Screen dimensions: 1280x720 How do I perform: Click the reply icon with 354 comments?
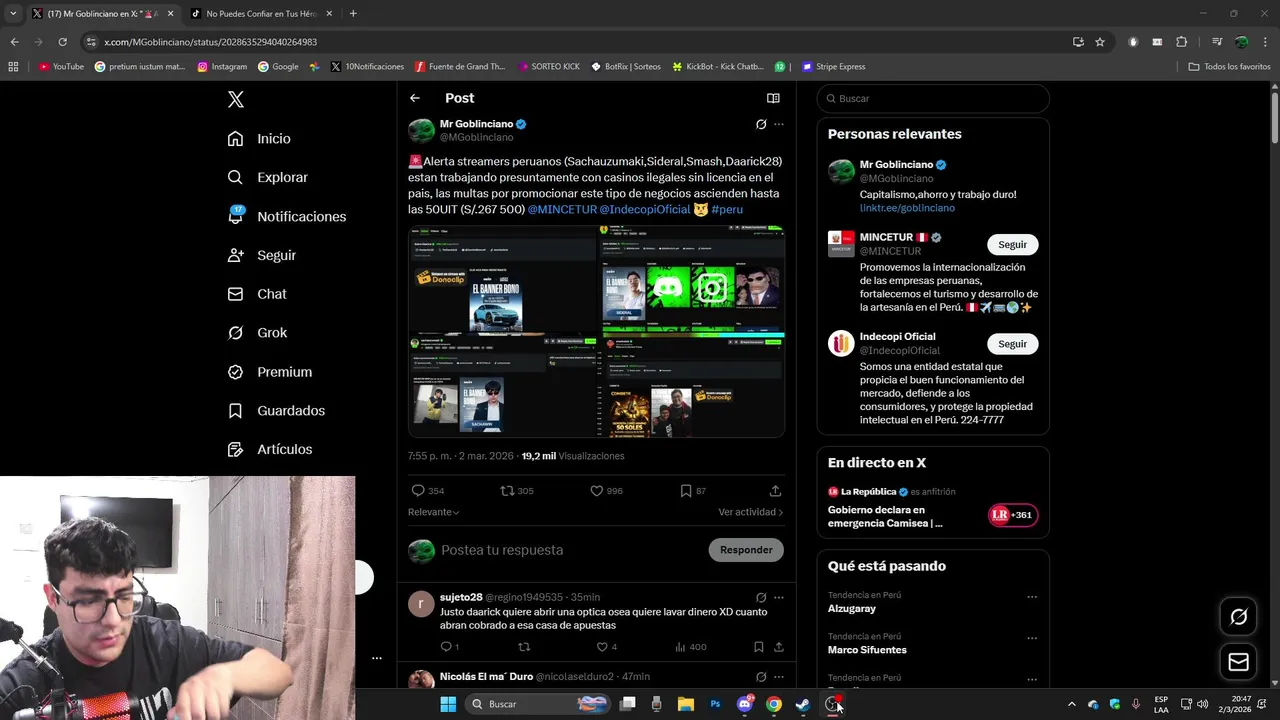coord(418,491)
